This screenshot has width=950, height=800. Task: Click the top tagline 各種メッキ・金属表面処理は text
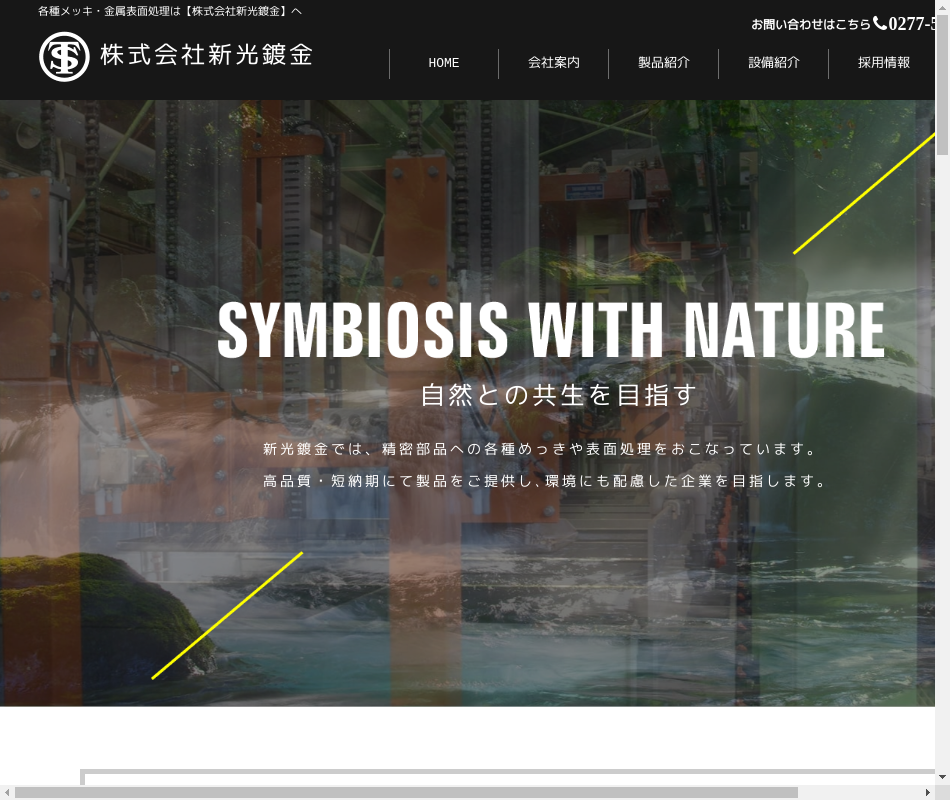point(169,11)
